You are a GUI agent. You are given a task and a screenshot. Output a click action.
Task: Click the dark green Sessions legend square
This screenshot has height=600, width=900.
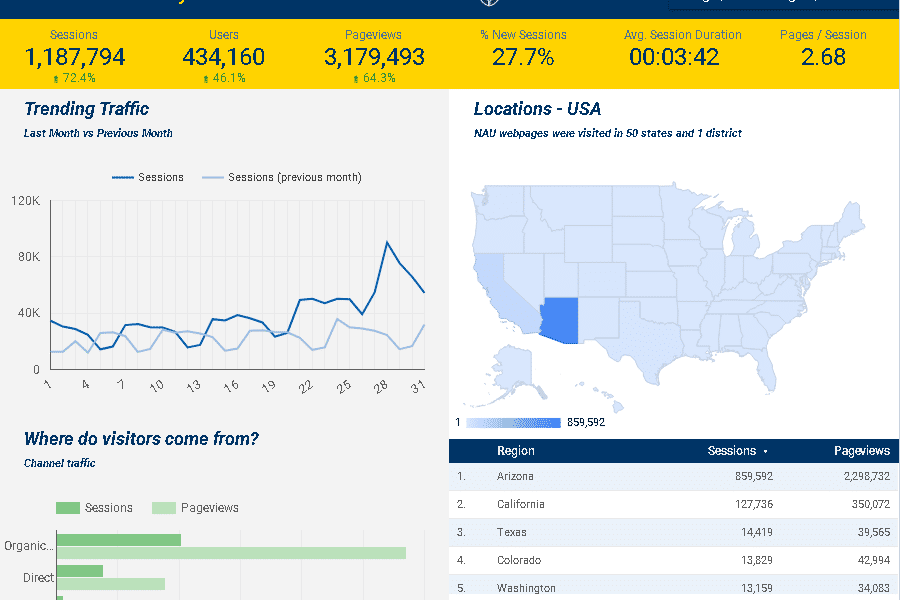(x=68, y=508)
